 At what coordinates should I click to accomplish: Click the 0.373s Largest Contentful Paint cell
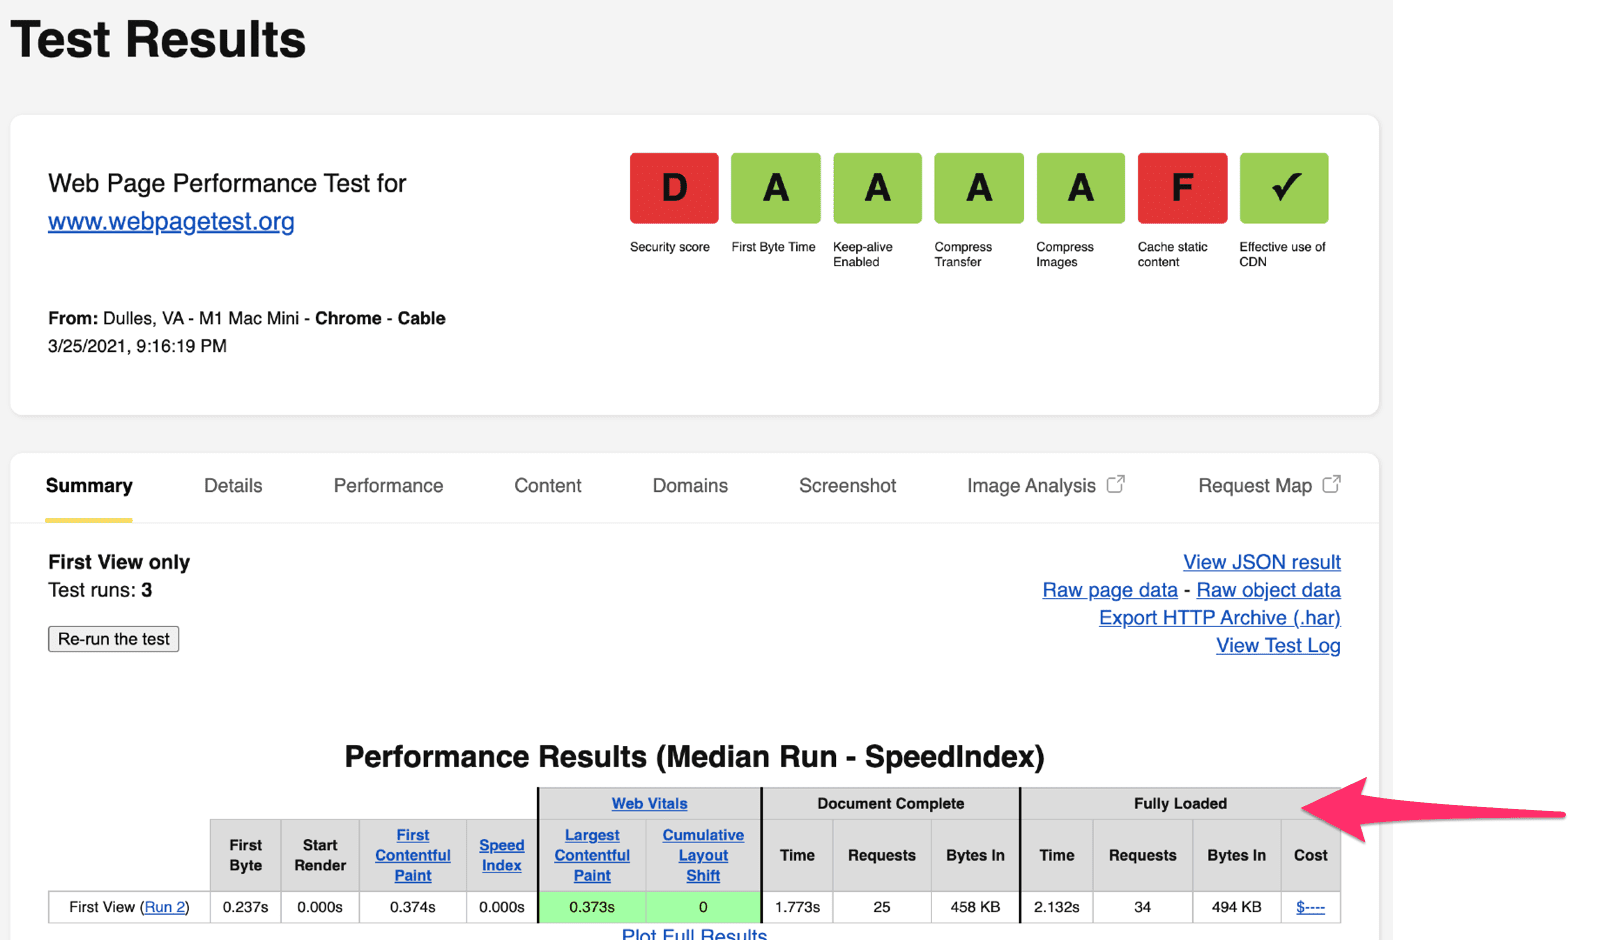tap(592, 907)
